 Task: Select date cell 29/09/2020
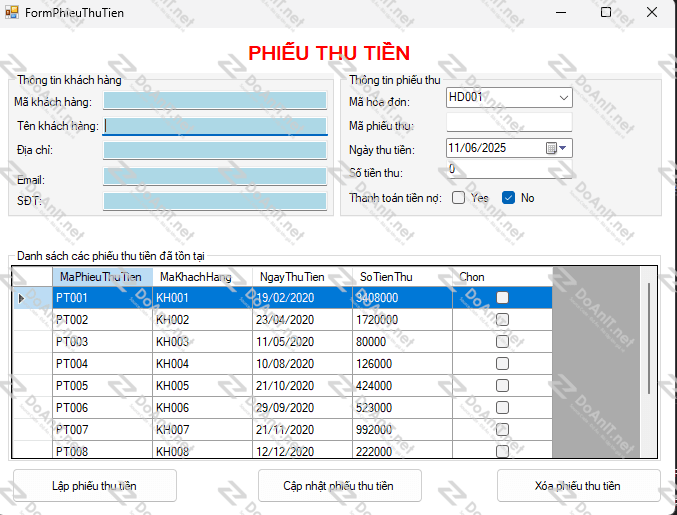coord(302,408)
